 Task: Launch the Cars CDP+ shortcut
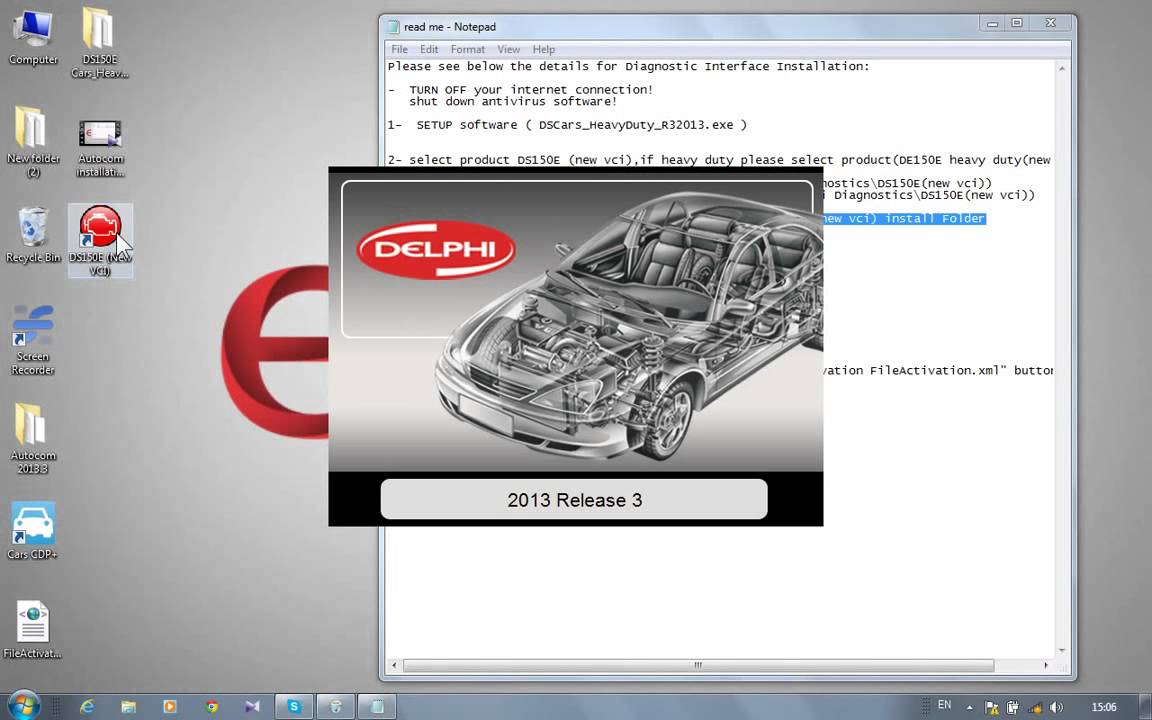33,530
